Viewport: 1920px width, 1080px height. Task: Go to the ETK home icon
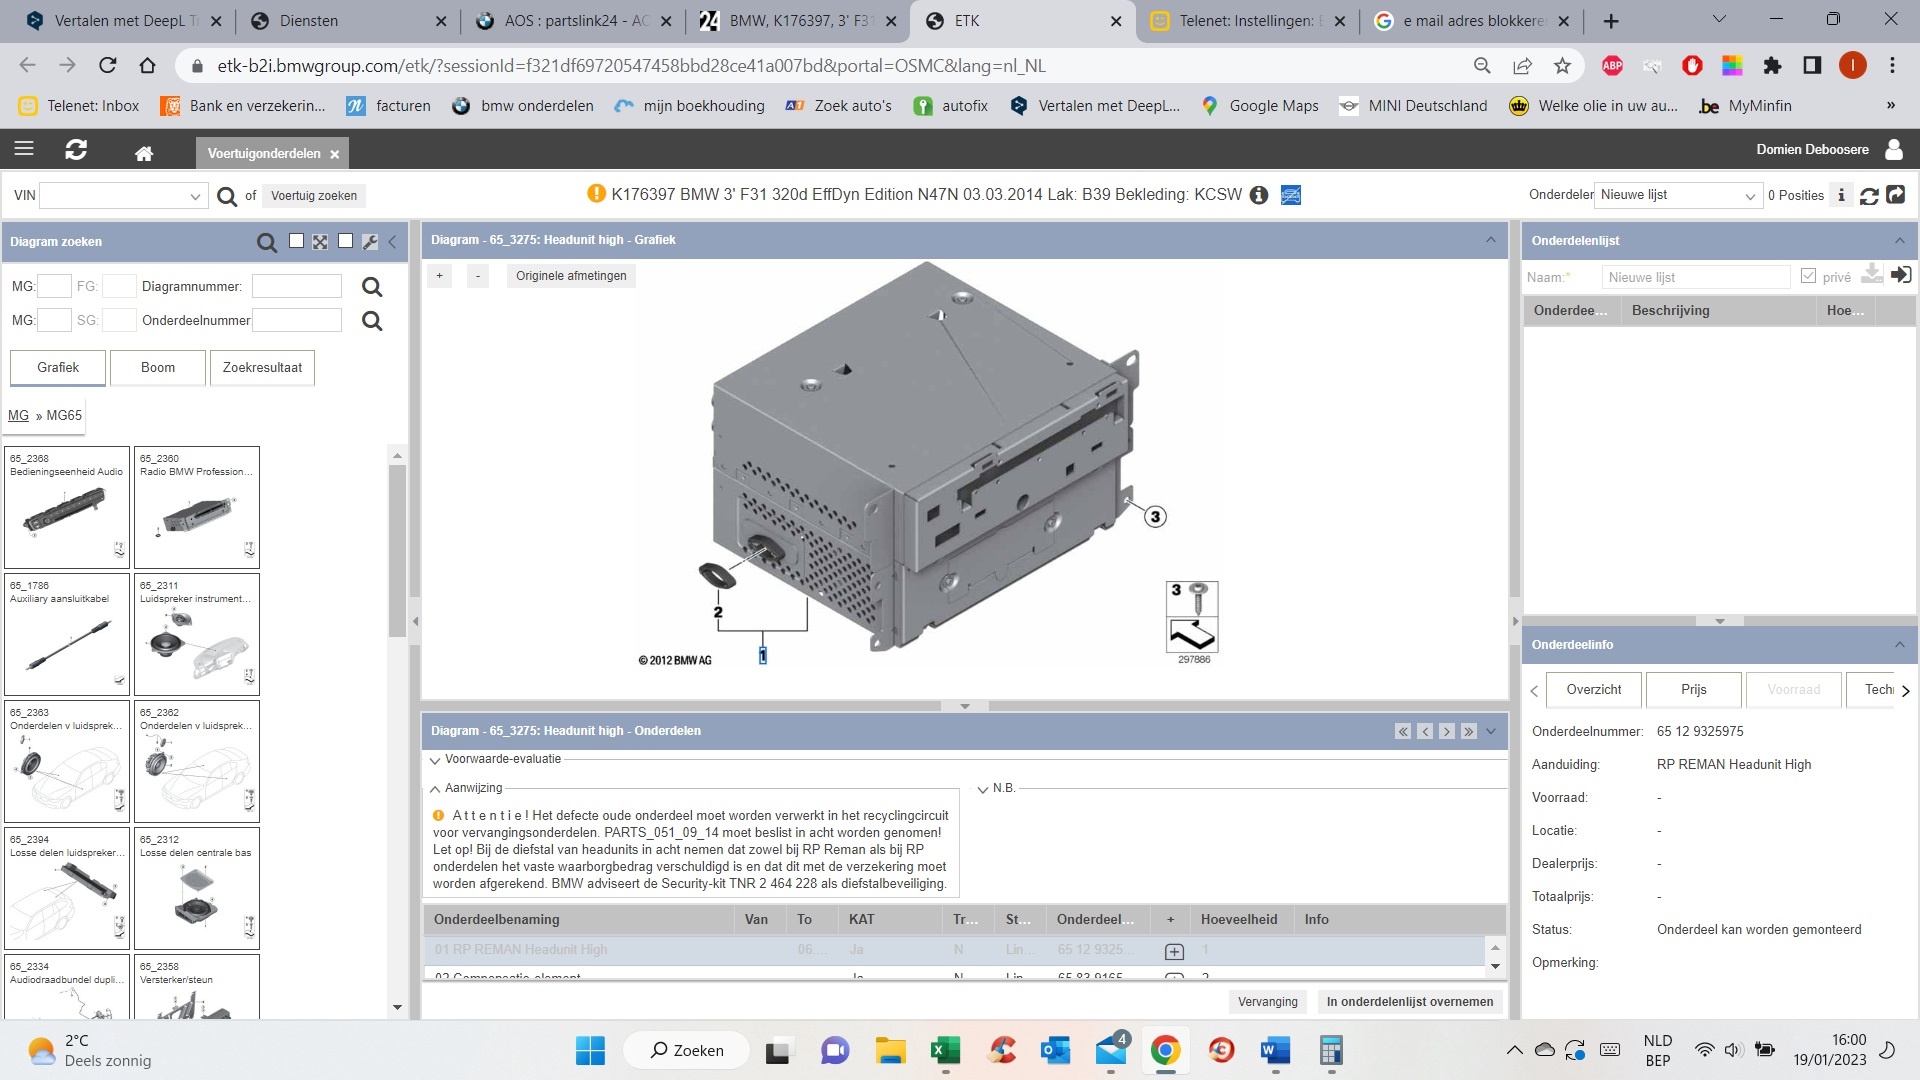pyautogui.click(x=144, y=153)
